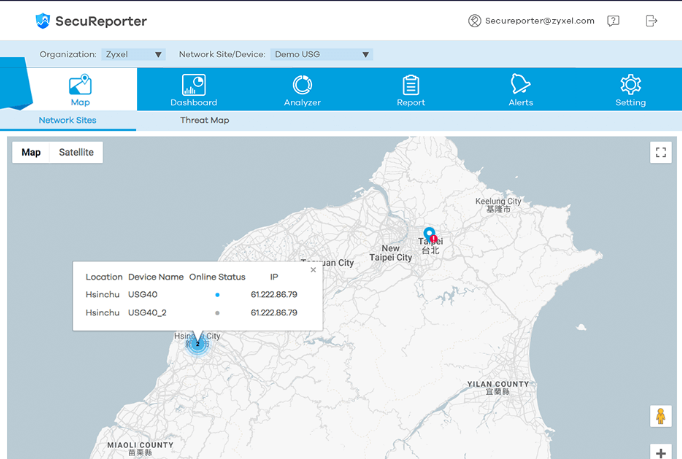Click the USG40_2 device name
This screenshot has height=459, width=682.
[147, 313]
